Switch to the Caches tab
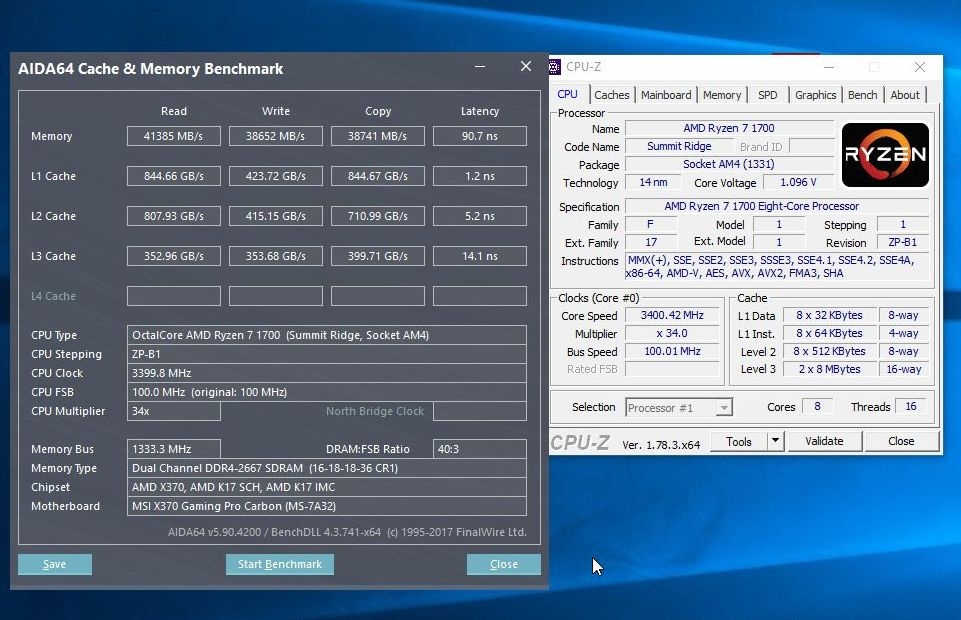The width and height of the screenshot is (961, 620). [611, 95]
